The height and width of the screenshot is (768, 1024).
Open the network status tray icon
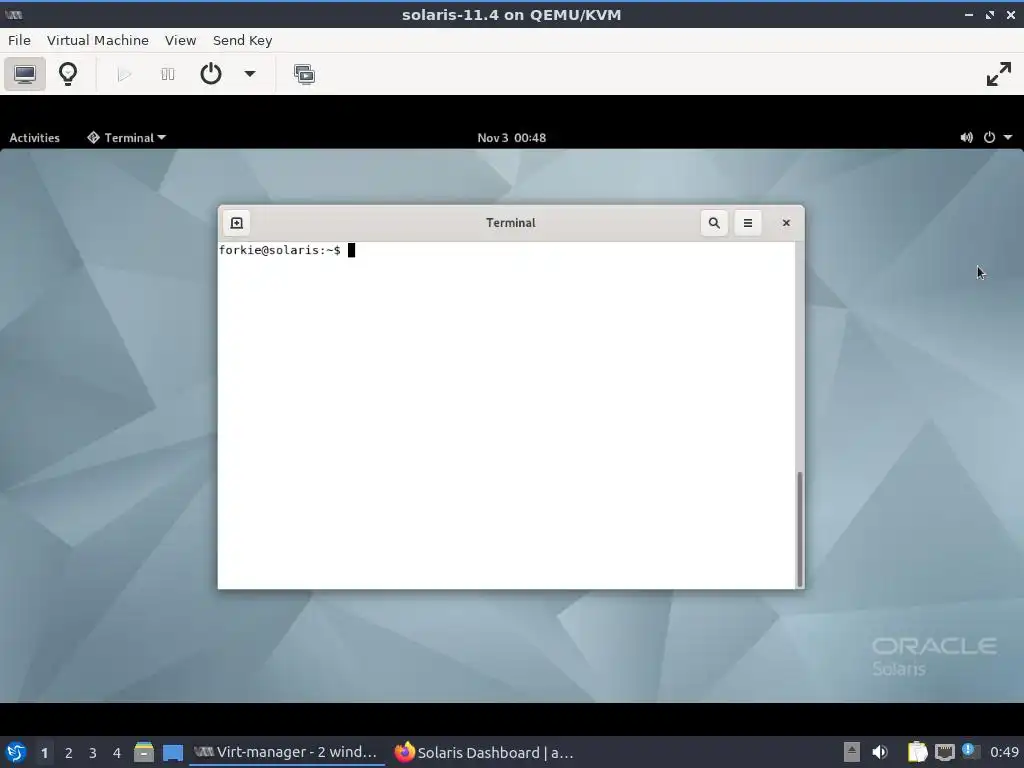(x=944, y=752)
